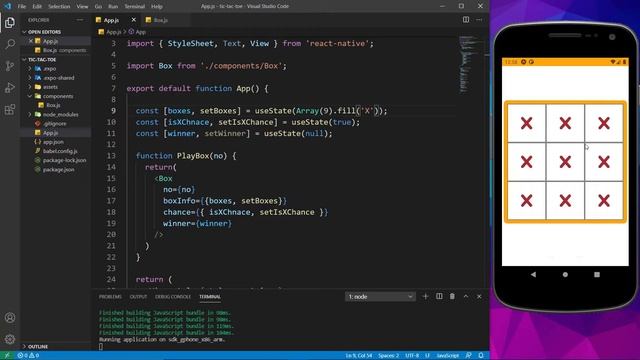Switch to the Debug Console tab
Image resolution: width=640 pixels, height=360 pixels.
(x=173, y=297)
